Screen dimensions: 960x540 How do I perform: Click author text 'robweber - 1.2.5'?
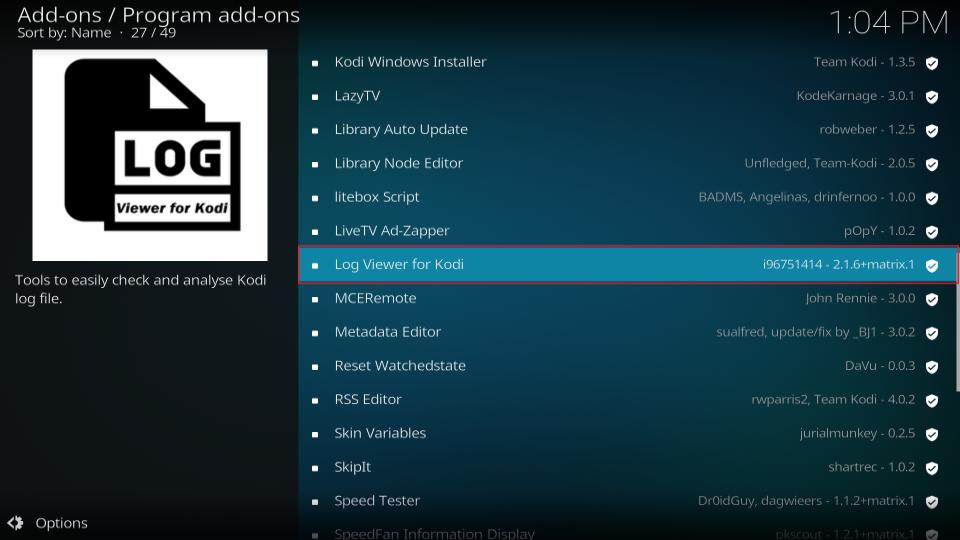(x=868, y=129)
